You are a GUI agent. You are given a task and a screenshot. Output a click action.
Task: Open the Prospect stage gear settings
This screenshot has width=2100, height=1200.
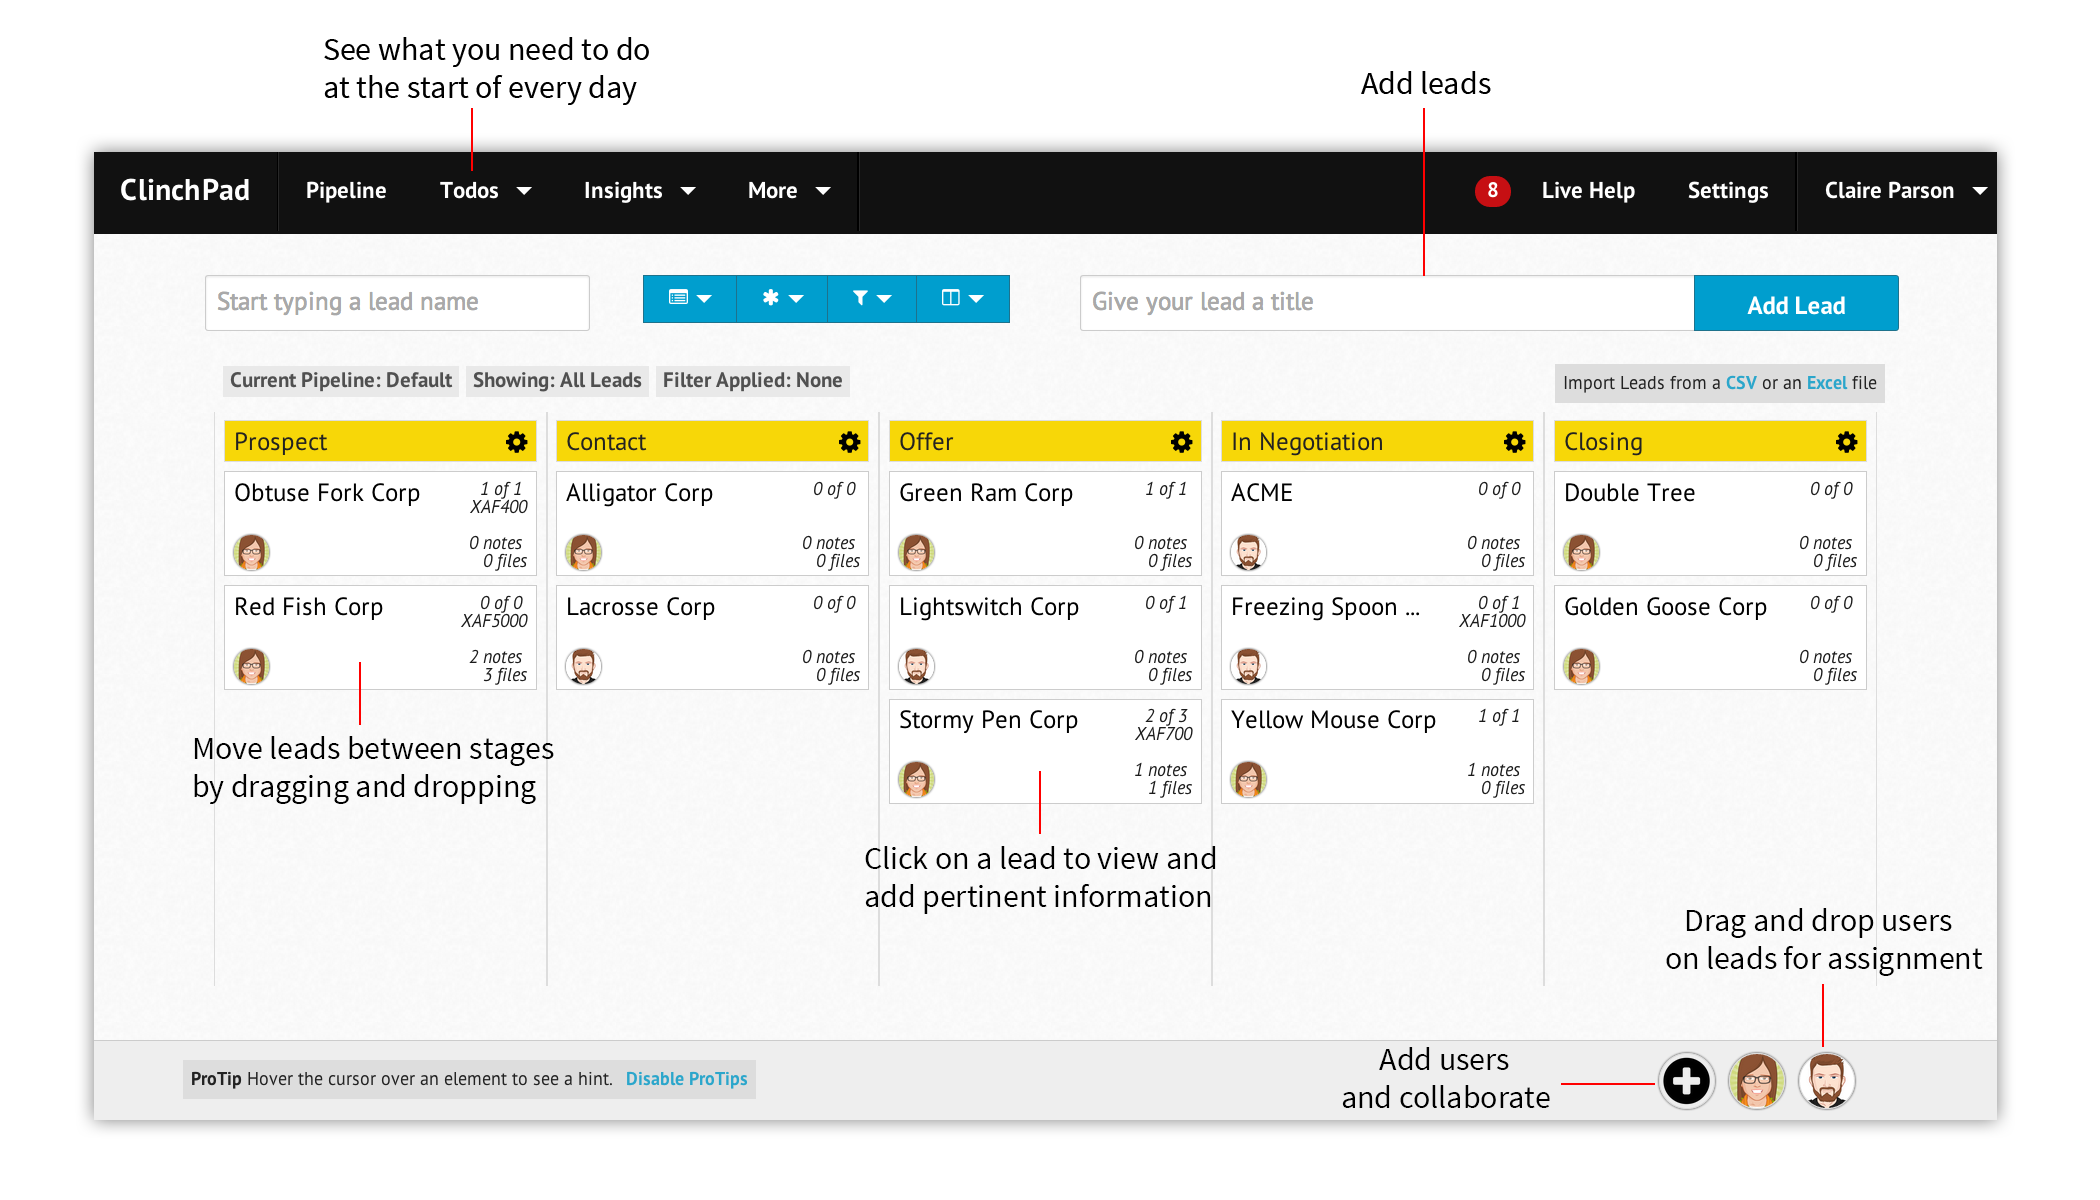[x=516, y=442]
